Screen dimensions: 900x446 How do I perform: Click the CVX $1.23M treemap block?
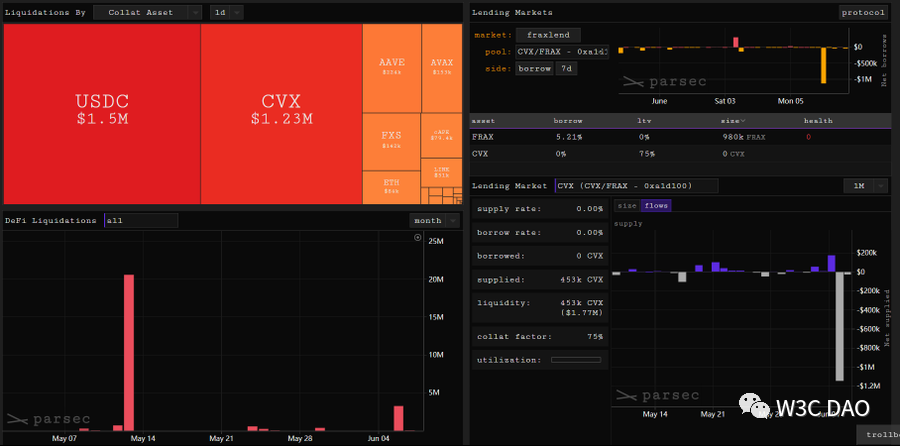[281, 114]
